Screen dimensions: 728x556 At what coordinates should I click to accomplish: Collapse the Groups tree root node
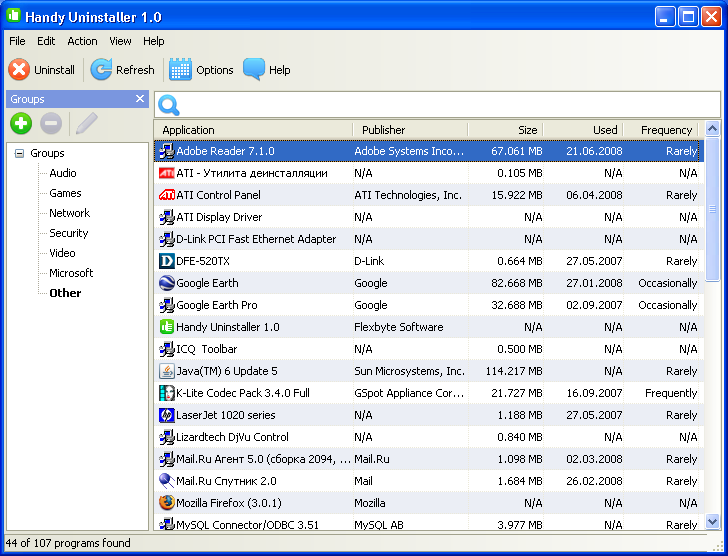(19, 154)
